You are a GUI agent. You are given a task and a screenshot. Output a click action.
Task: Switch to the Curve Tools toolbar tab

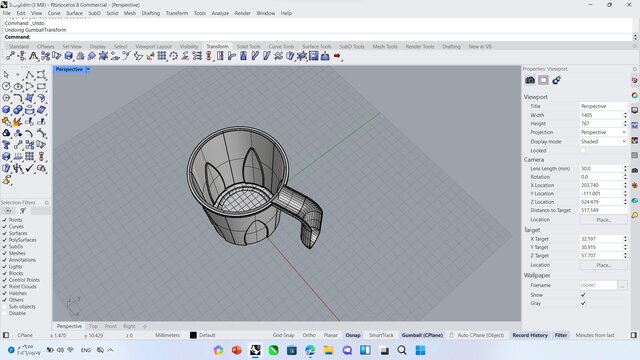pos(281,47)
